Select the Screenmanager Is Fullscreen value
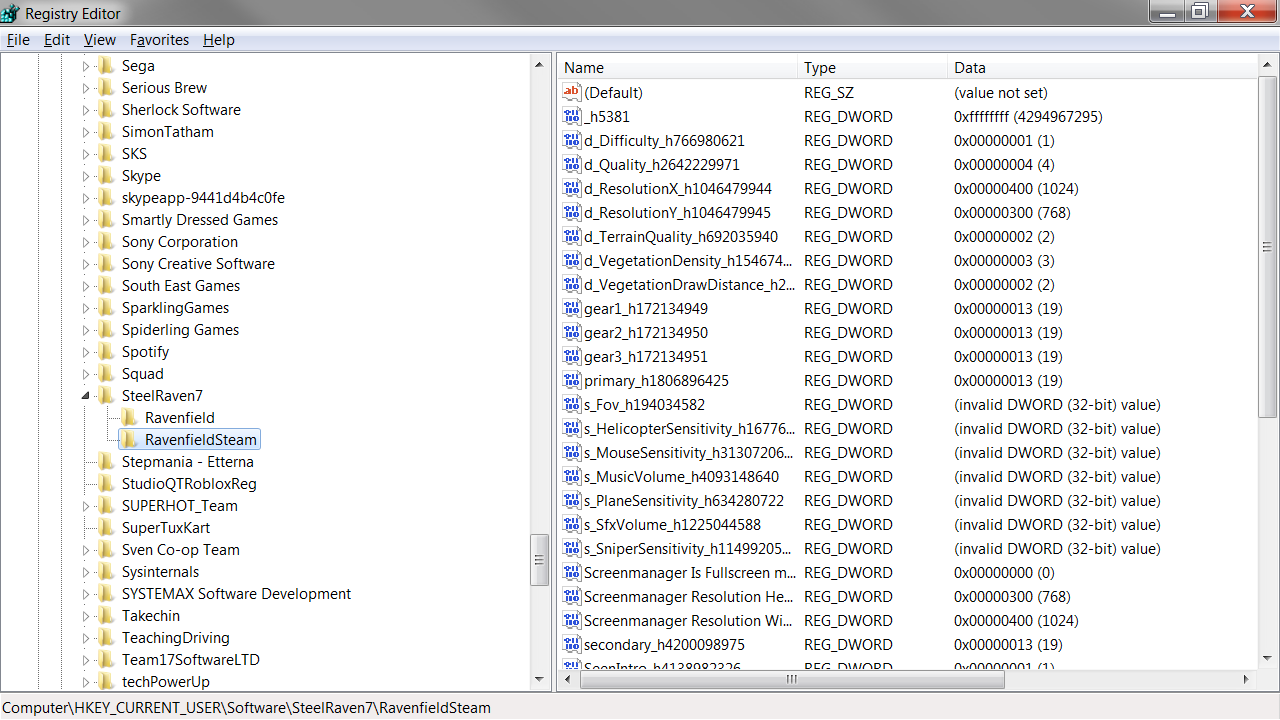1280x720 pixels. pyautogui.click(x=690, y=572)
